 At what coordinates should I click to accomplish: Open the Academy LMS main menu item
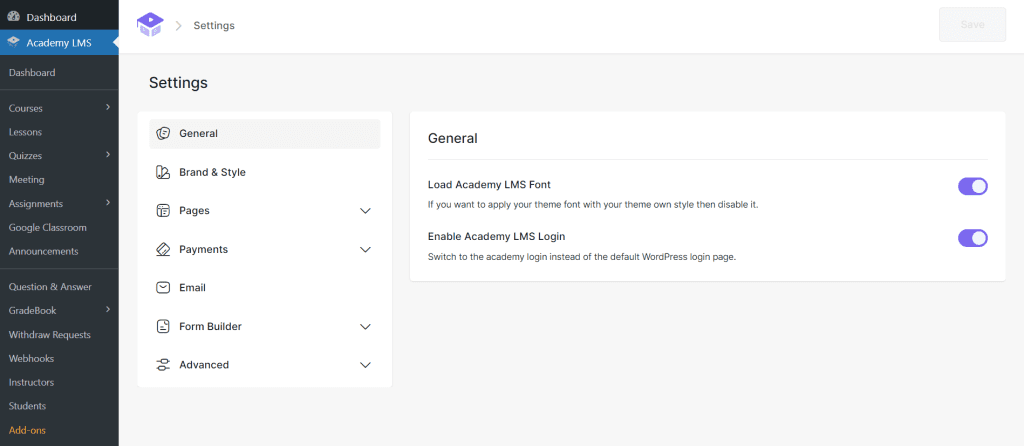59,43
